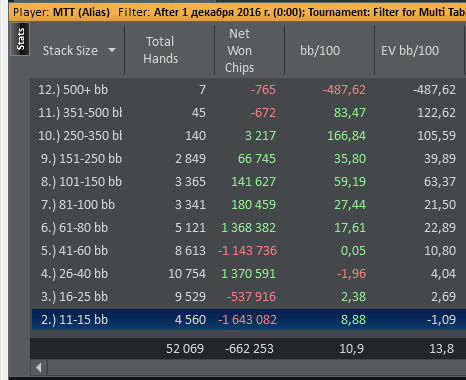Screen dimensions: 466x380
Task: Sort by the Stack Size column header
Action: point(70,51)
